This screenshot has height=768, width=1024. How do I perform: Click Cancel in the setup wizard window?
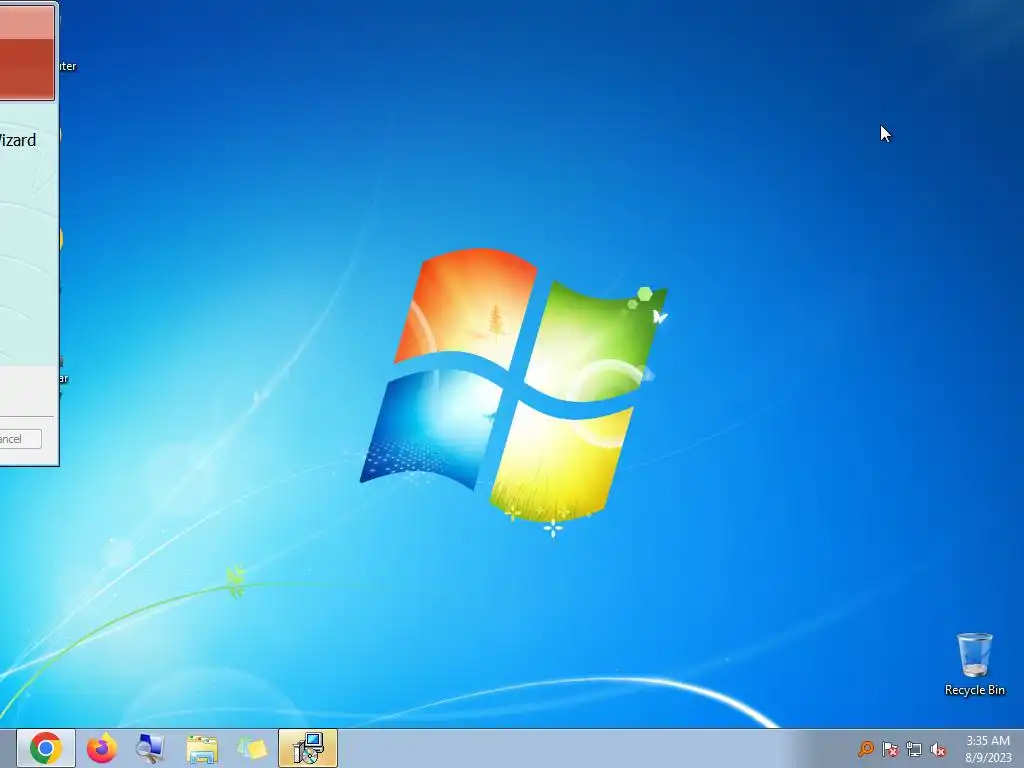[x=20, y=439]
